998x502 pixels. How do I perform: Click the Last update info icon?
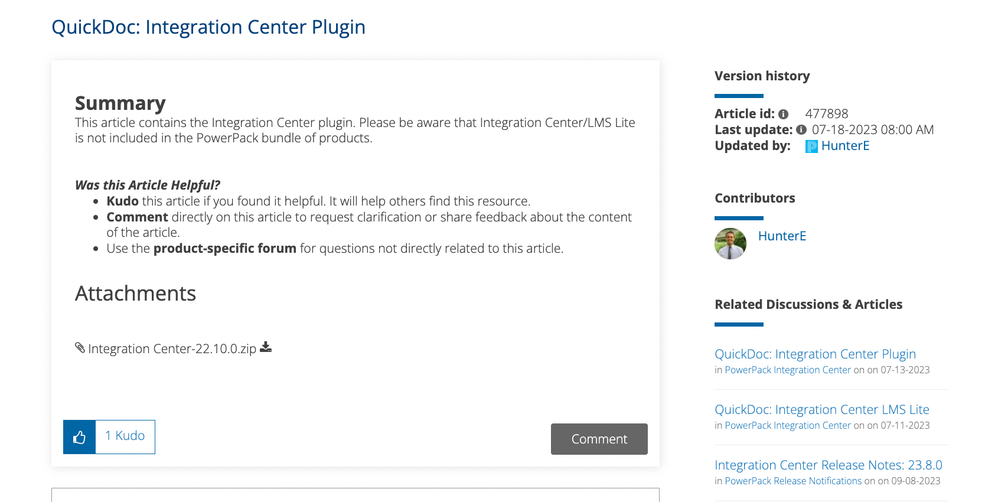pos(801,130)
